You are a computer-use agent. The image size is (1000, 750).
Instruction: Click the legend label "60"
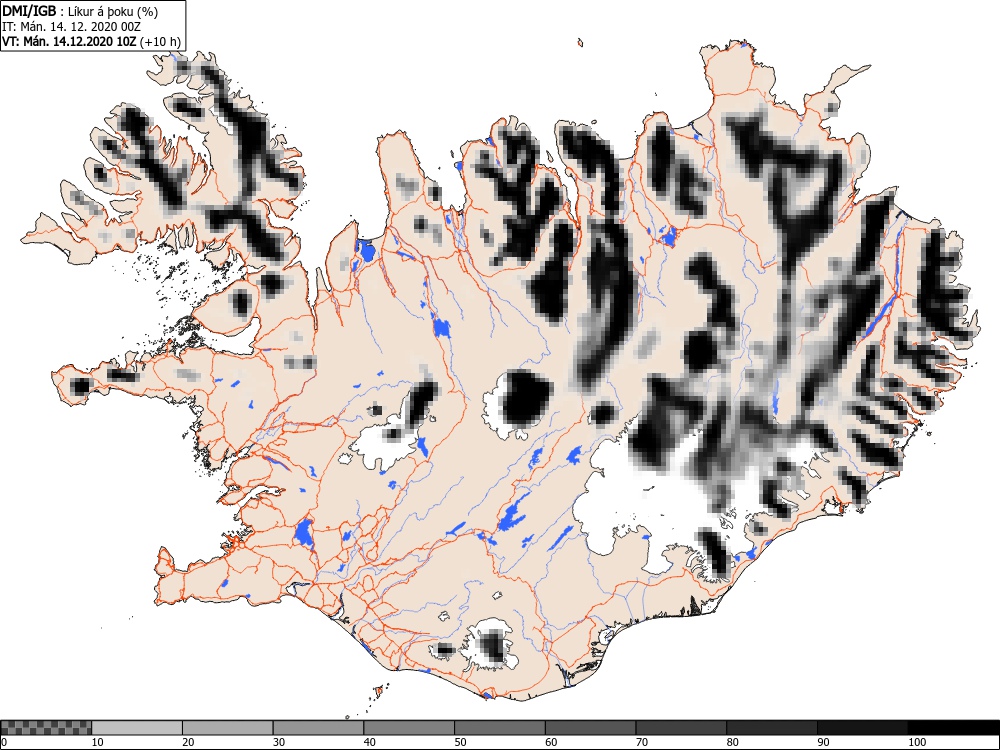[550, 742]
